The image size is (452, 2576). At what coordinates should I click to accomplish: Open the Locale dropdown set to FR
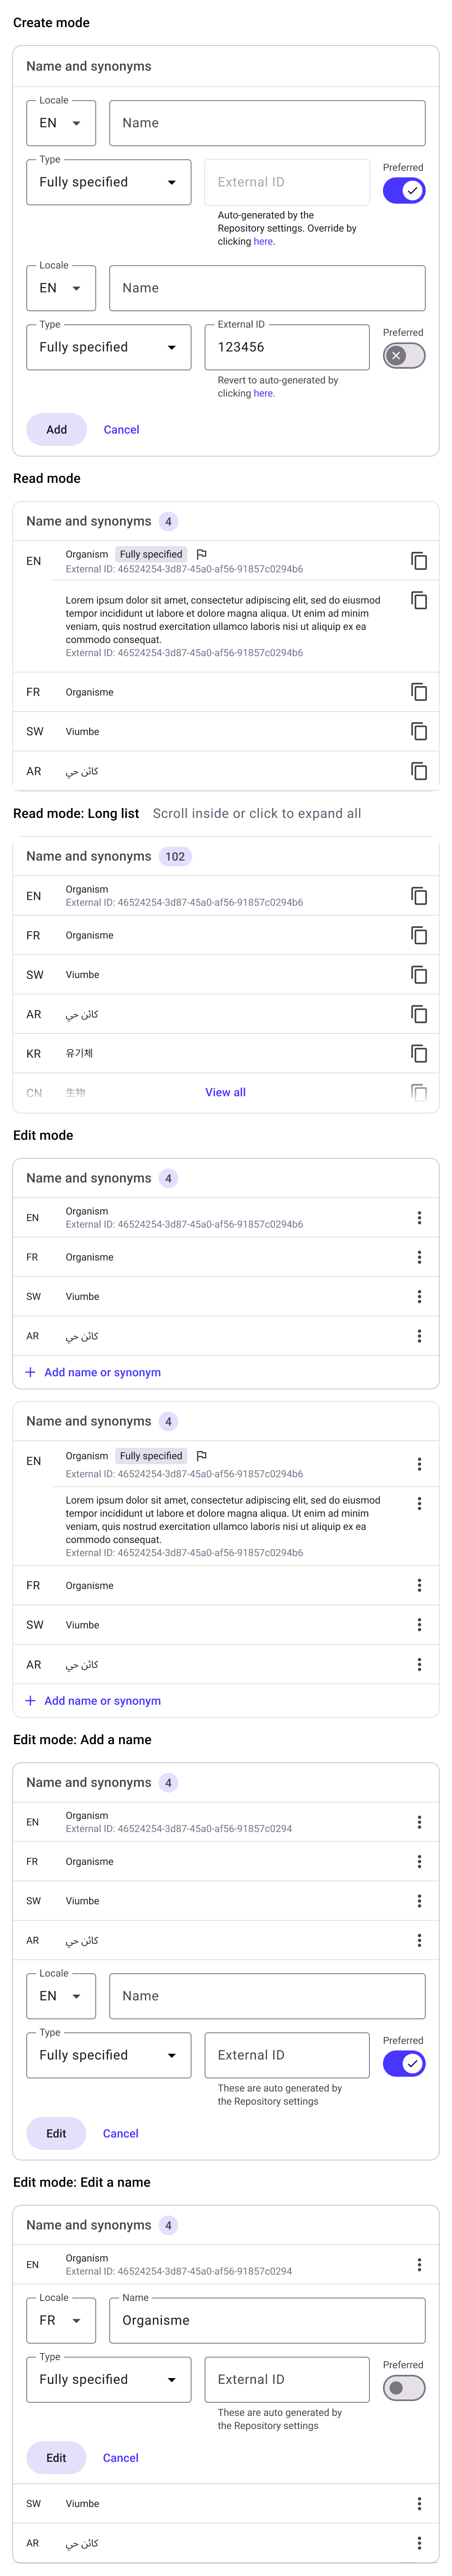[x=61, y=2320]
